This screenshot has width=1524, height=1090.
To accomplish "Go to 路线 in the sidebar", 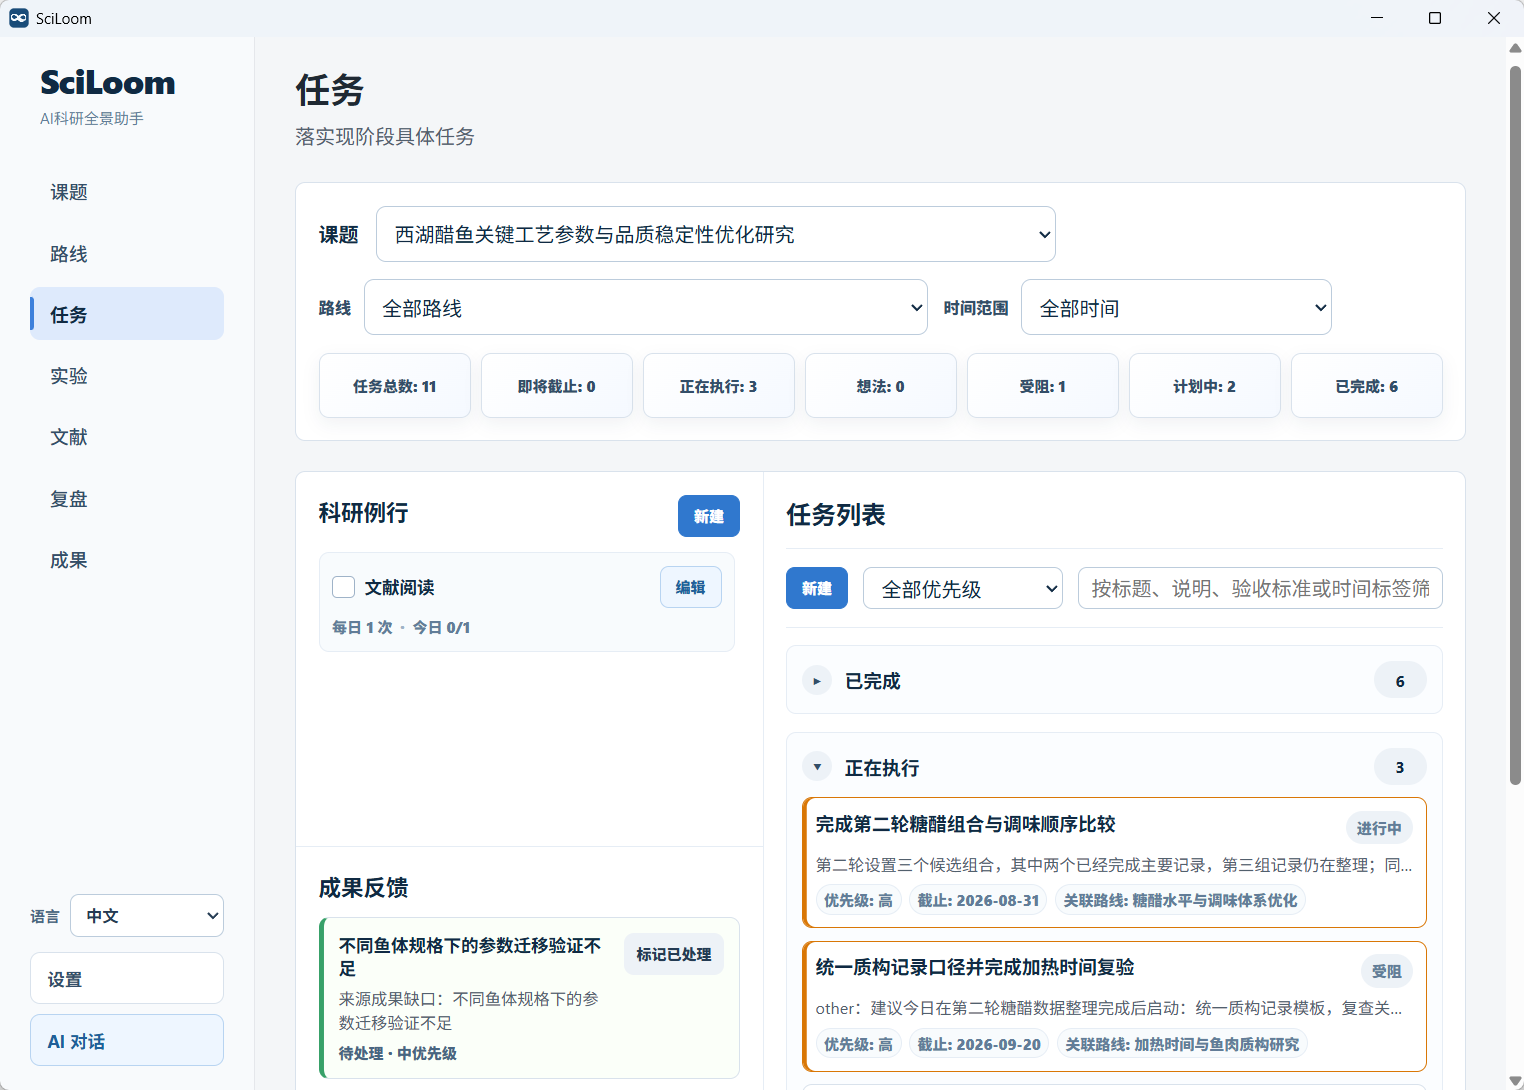I will click(x=127, y=253).
